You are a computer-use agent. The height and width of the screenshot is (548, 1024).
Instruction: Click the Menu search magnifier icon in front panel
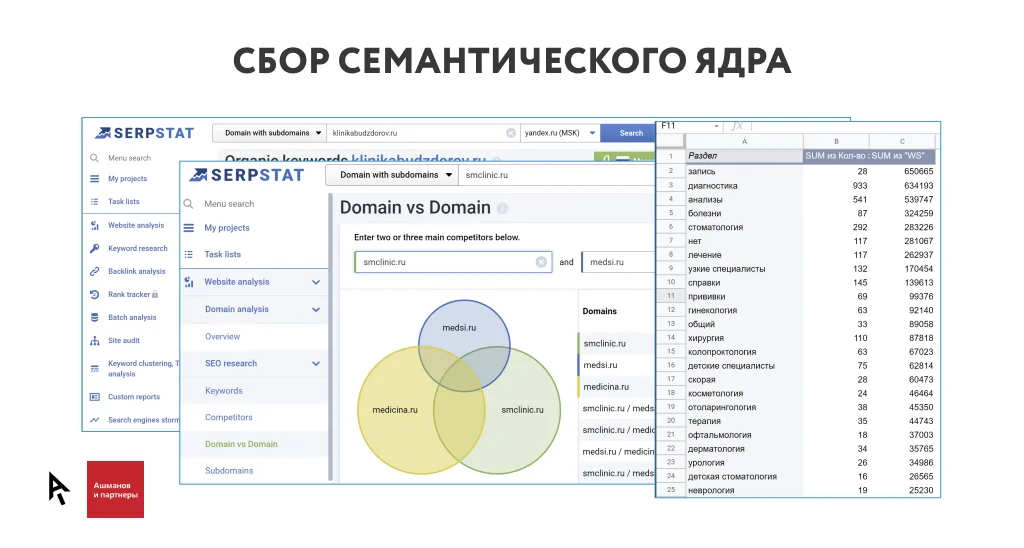coord(188,204)
